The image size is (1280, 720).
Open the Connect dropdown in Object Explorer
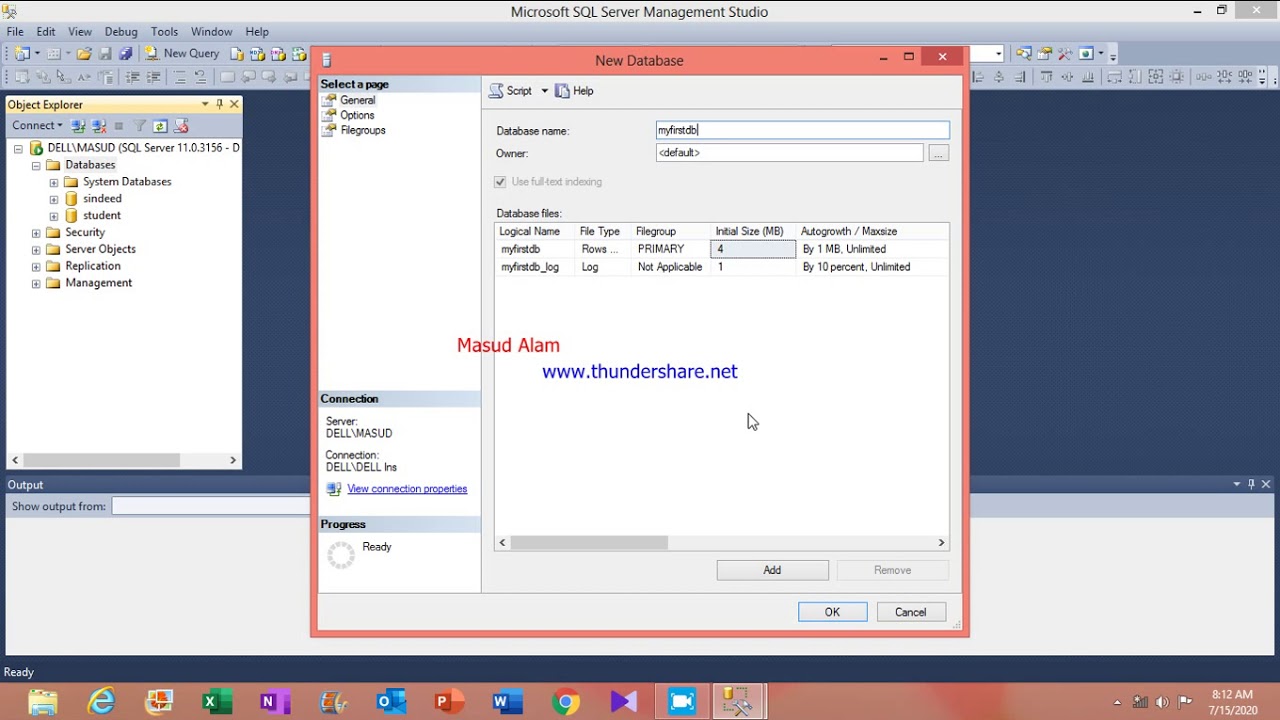pos(37,126)
